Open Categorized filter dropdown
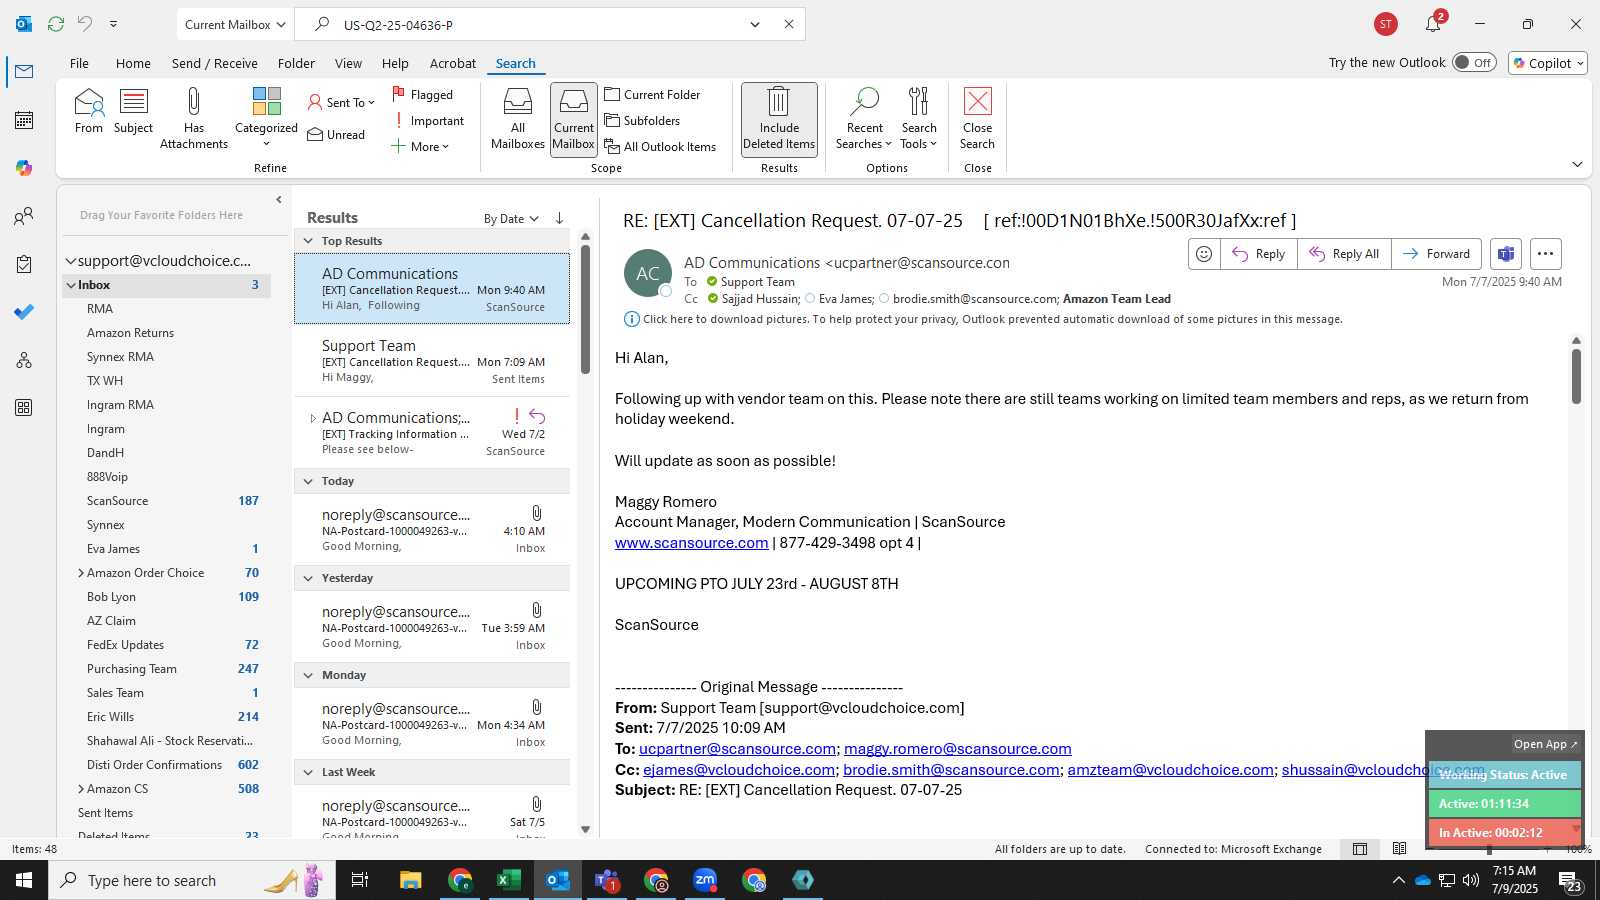 pyautogui.click(x=266, y=118)
